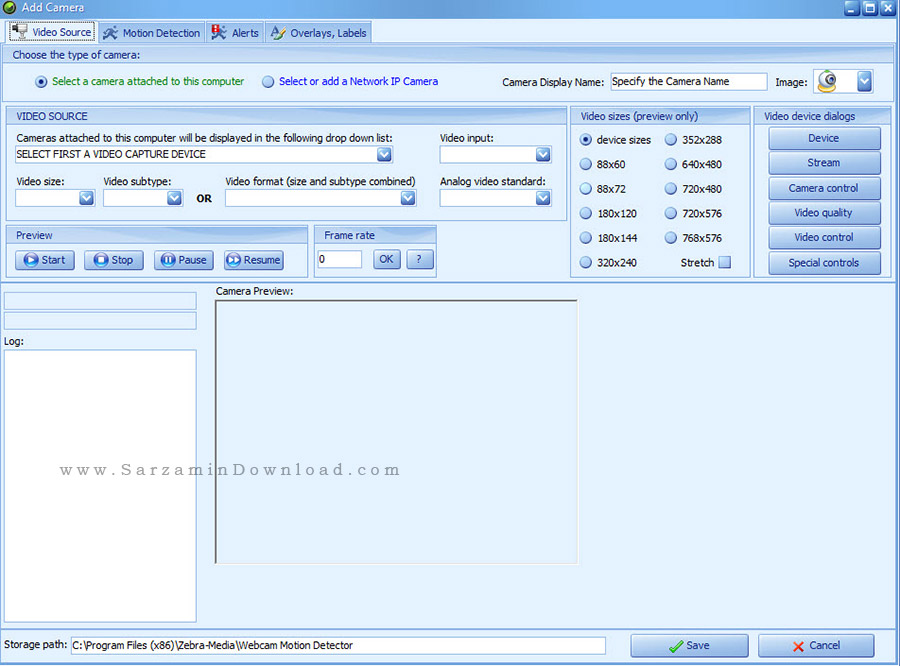Open the Video quality dialog
Image resolution: width=900 pixels, height=666 pixels.
(x=824, y=213)
